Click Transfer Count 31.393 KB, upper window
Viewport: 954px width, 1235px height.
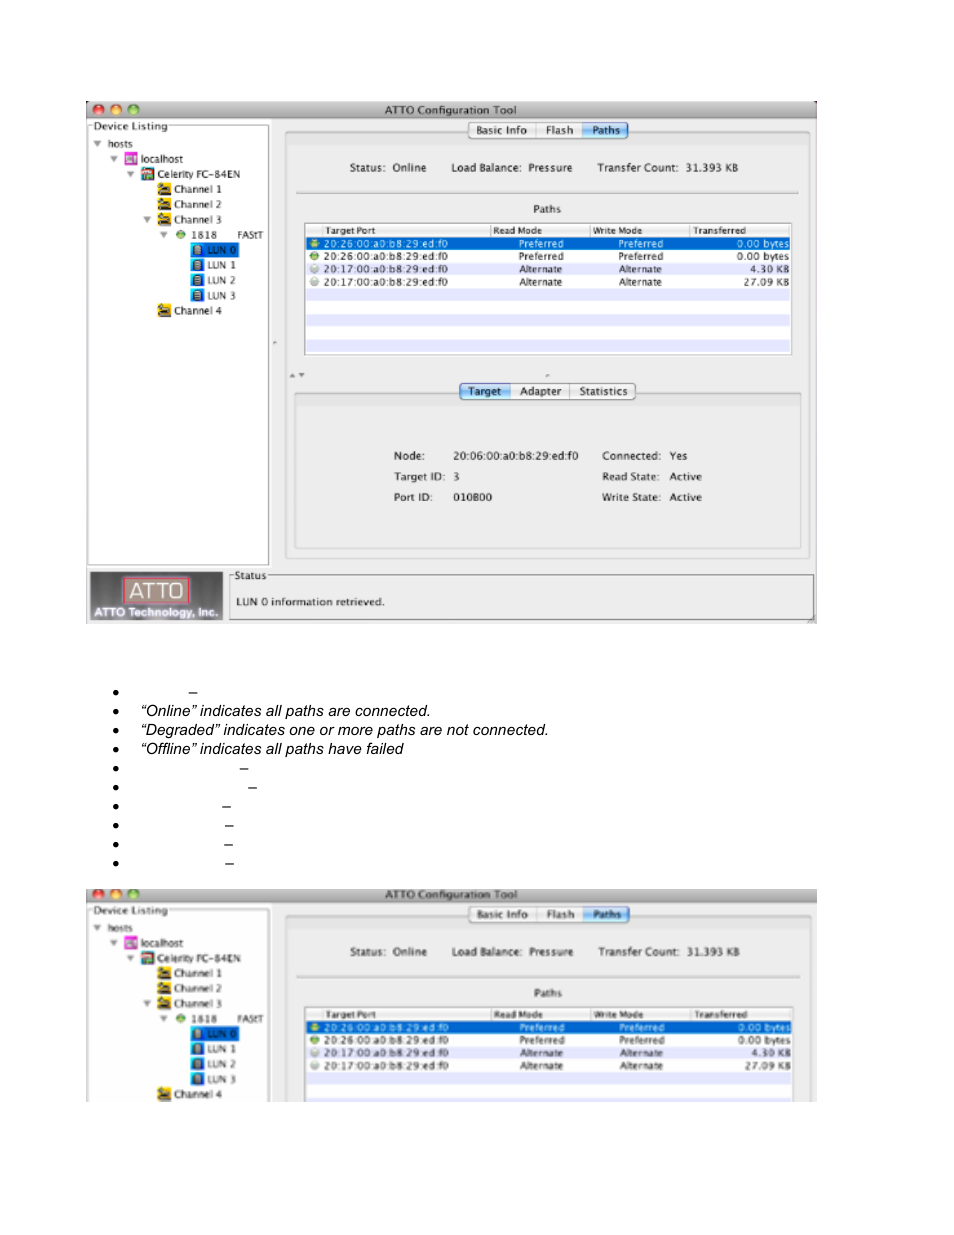(667, 168)
